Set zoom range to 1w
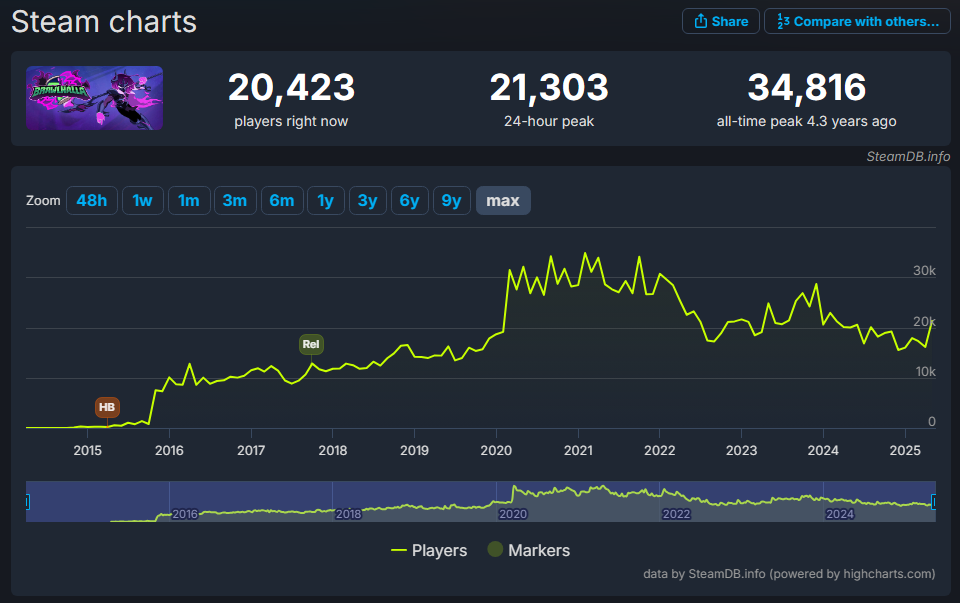 click(143, 201)
